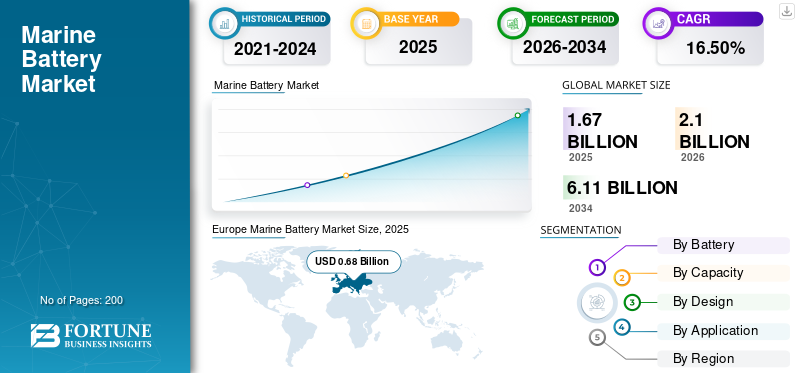This screenshot has width=800, height=373.
Task: Click the orange marker on growth curve
Action: pos(346,176)
